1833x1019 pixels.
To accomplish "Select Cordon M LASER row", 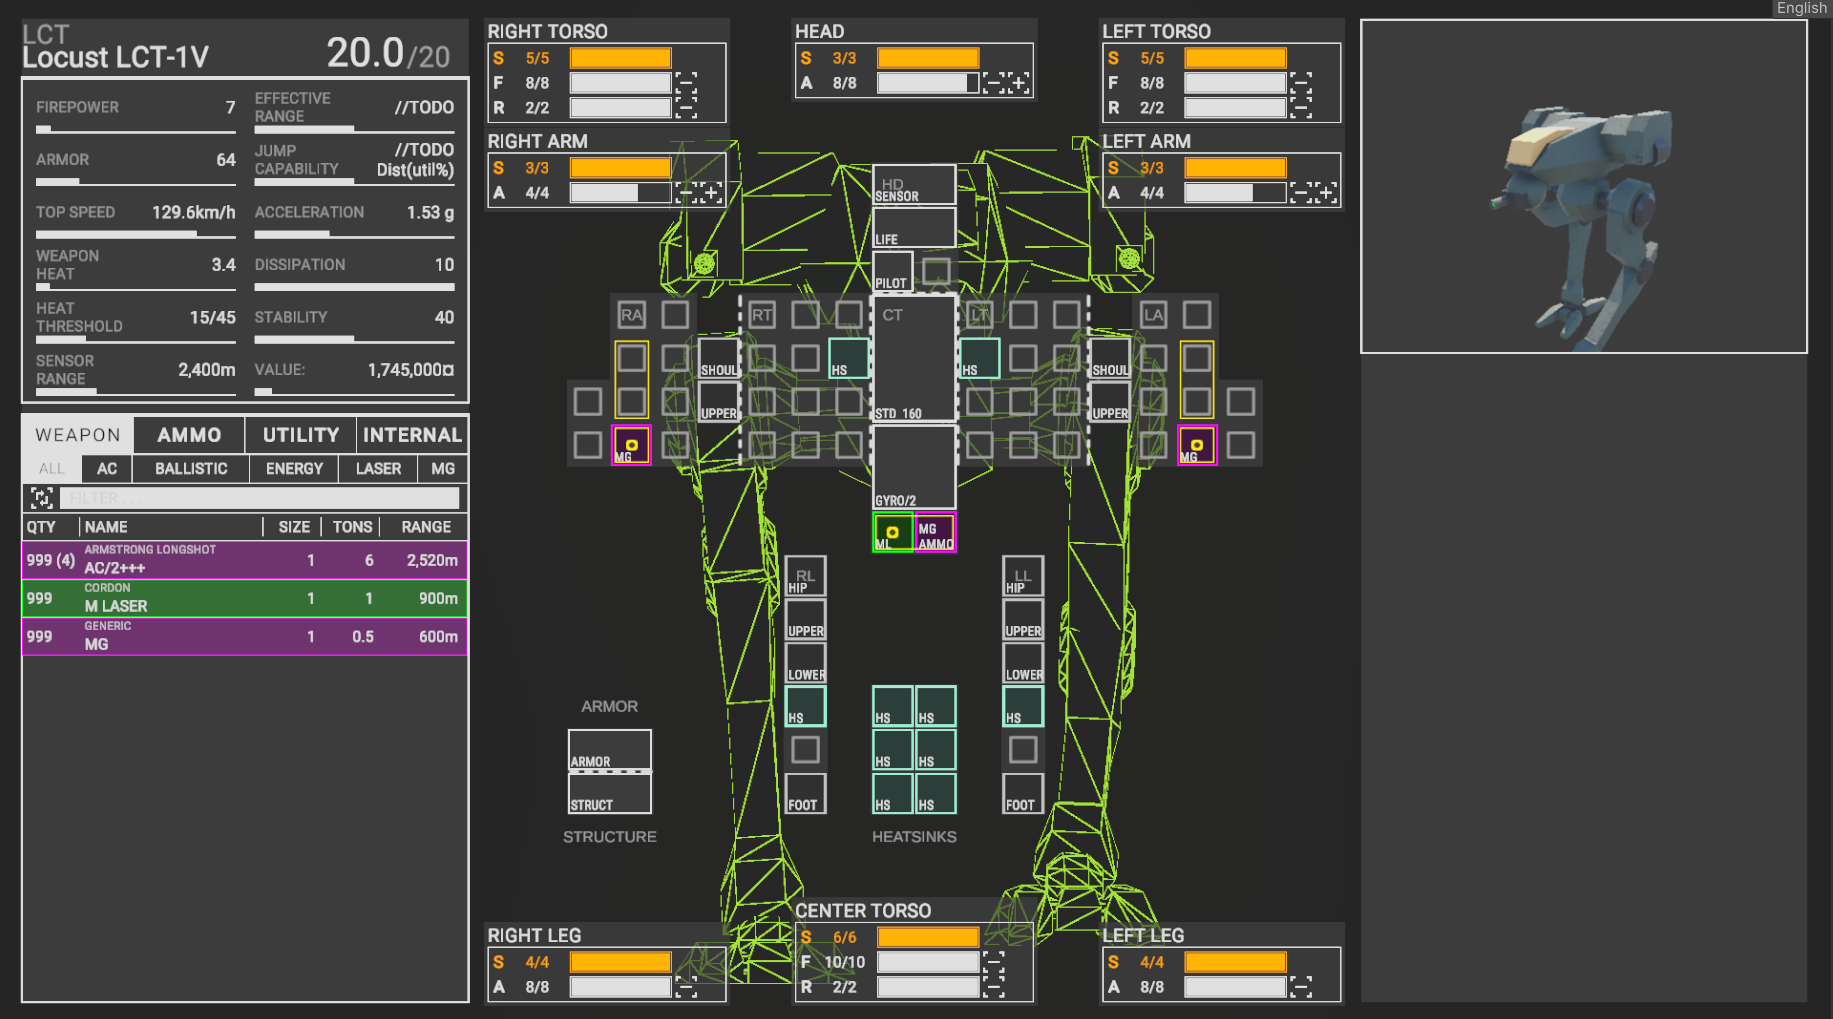I will (245, 598).
